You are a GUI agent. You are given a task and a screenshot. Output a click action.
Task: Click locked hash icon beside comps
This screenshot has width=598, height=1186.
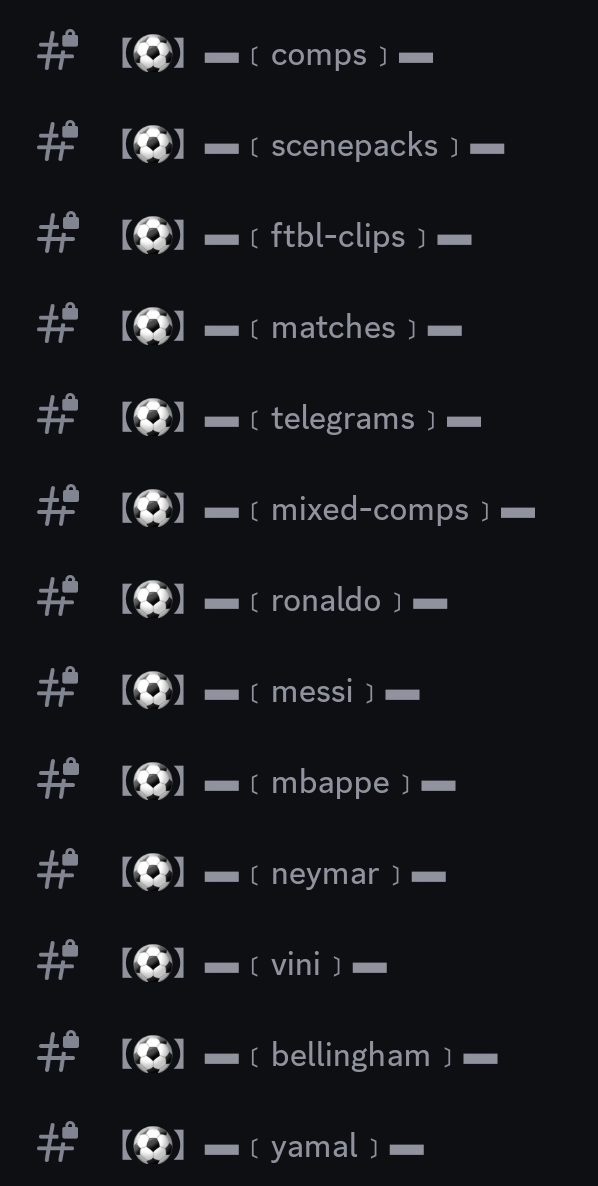pos(58,50)
